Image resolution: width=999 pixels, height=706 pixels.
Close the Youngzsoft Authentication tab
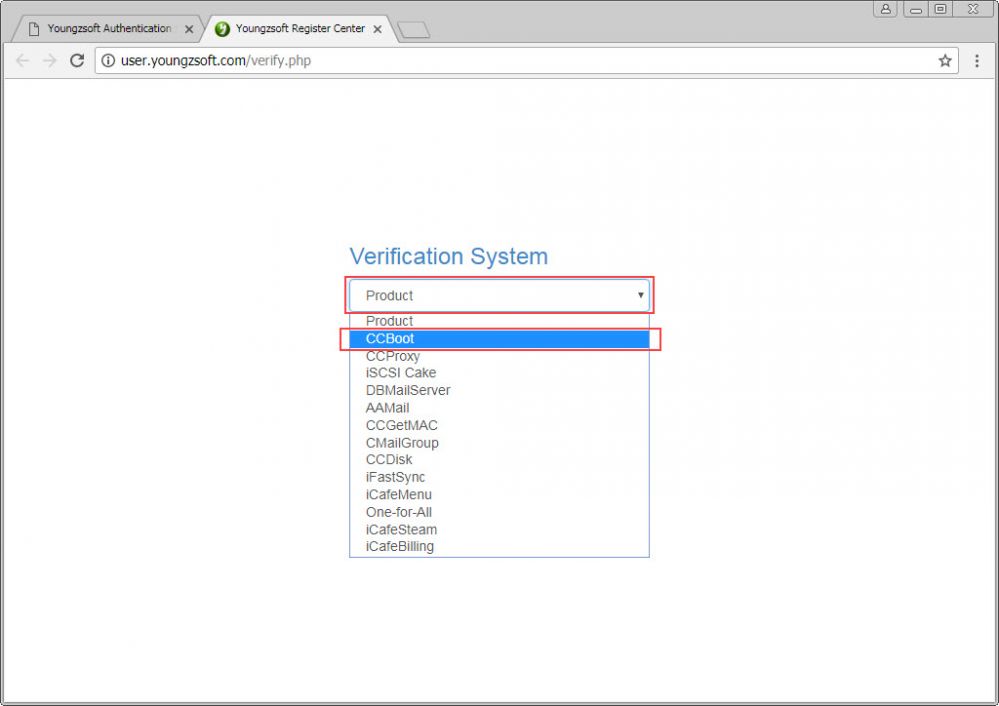[x=189, y=29]
